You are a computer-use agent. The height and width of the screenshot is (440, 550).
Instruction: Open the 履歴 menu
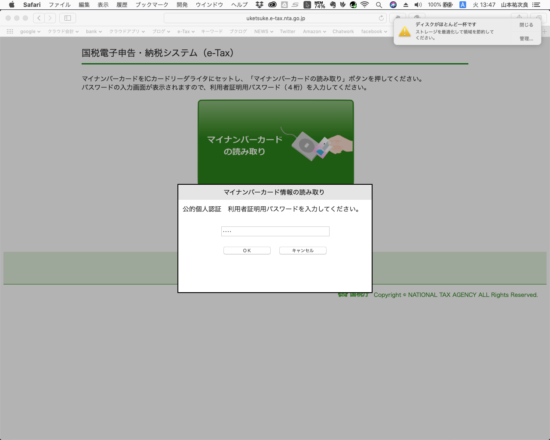tap(122, 5)
